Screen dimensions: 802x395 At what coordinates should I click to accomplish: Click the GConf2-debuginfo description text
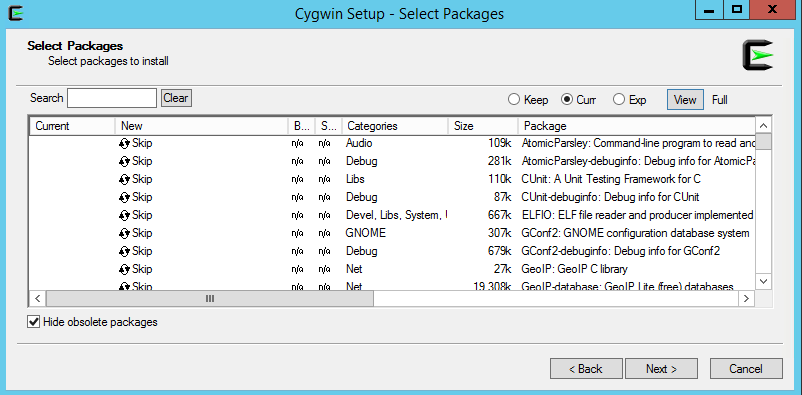point(620,251)
